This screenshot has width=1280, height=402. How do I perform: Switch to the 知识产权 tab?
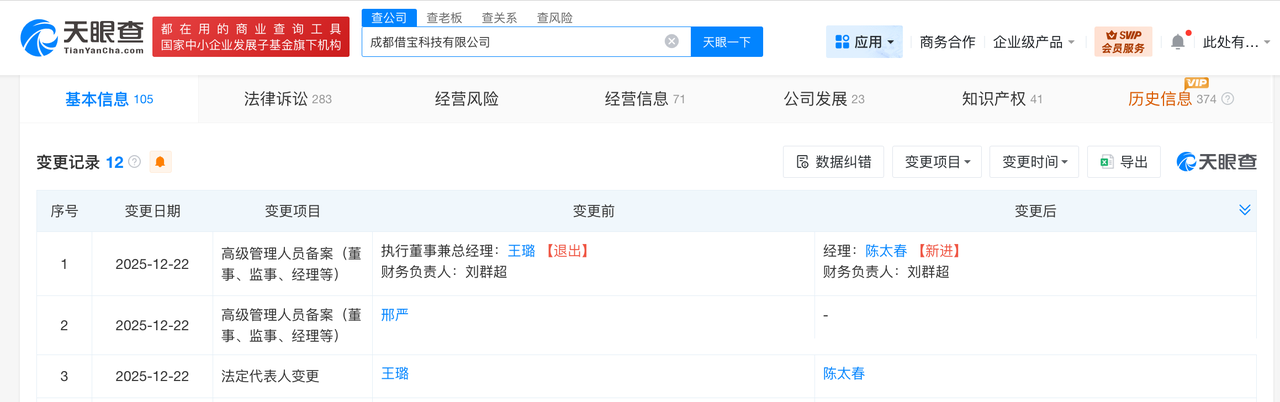point(1002,99)
